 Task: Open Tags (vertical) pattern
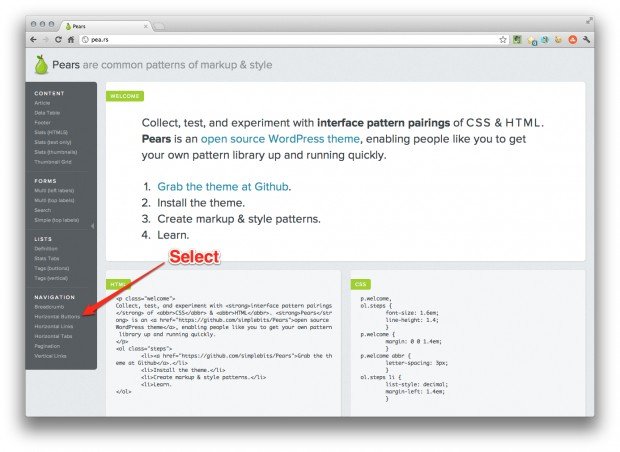click(x=51, y=278)
